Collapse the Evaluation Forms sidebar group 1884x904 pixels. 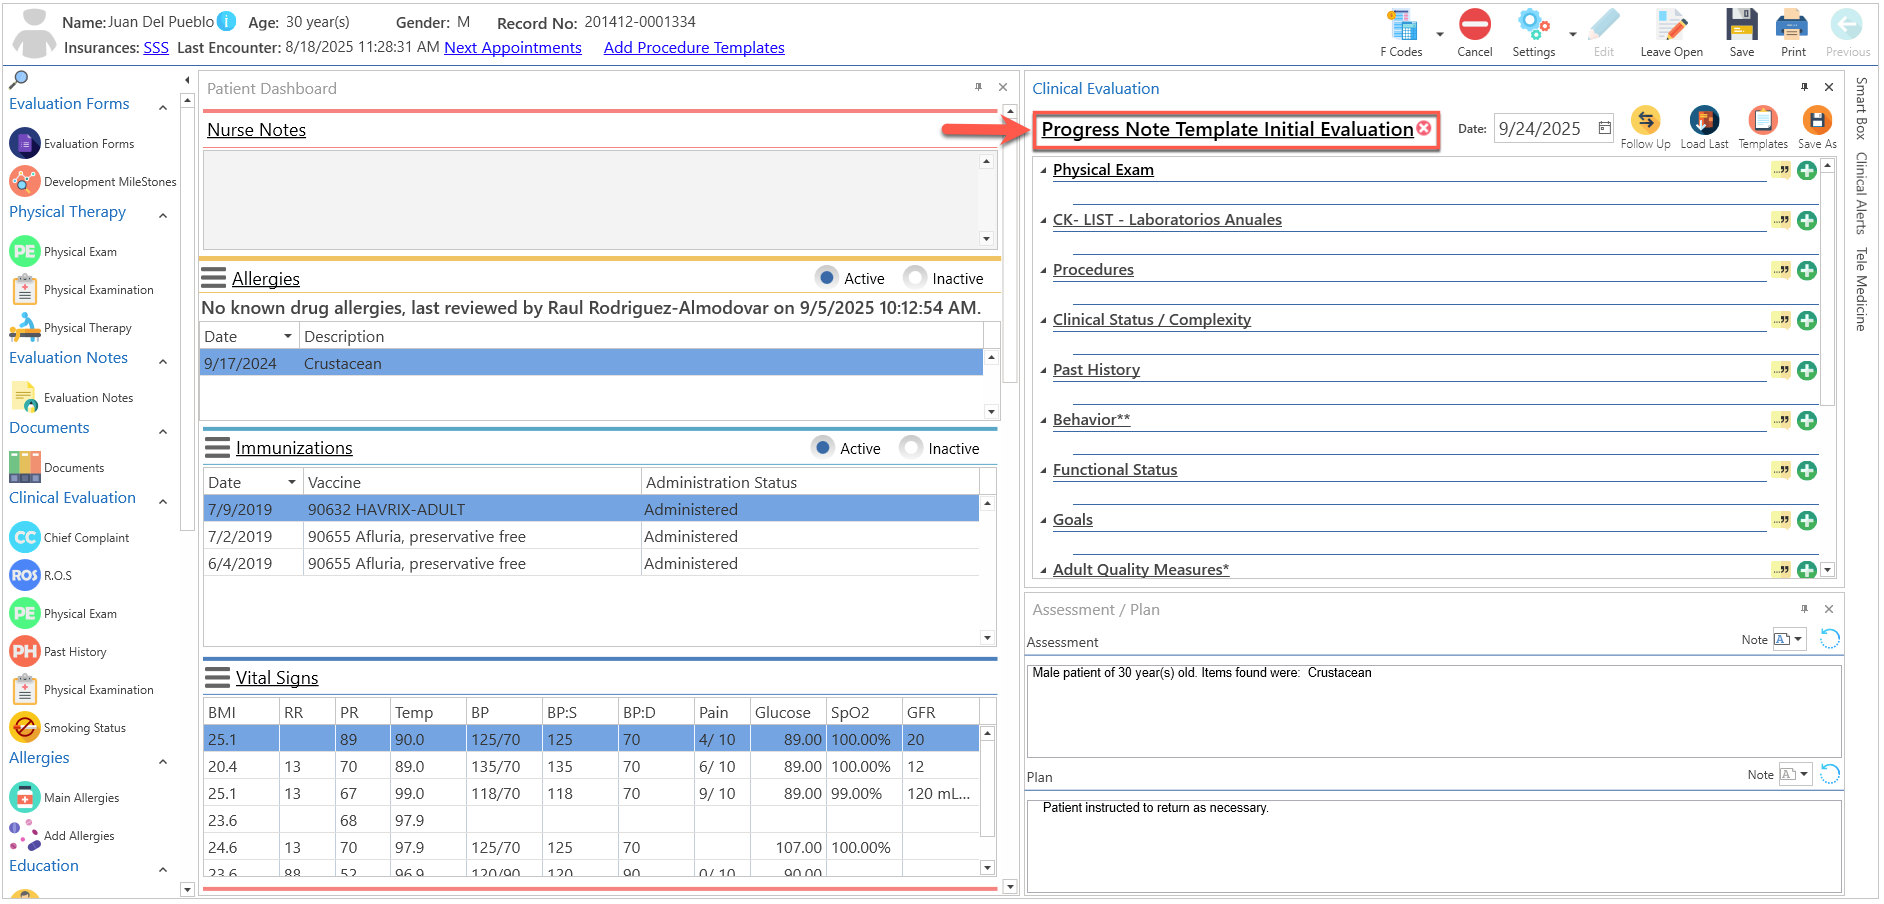click(x=163, y=107)
